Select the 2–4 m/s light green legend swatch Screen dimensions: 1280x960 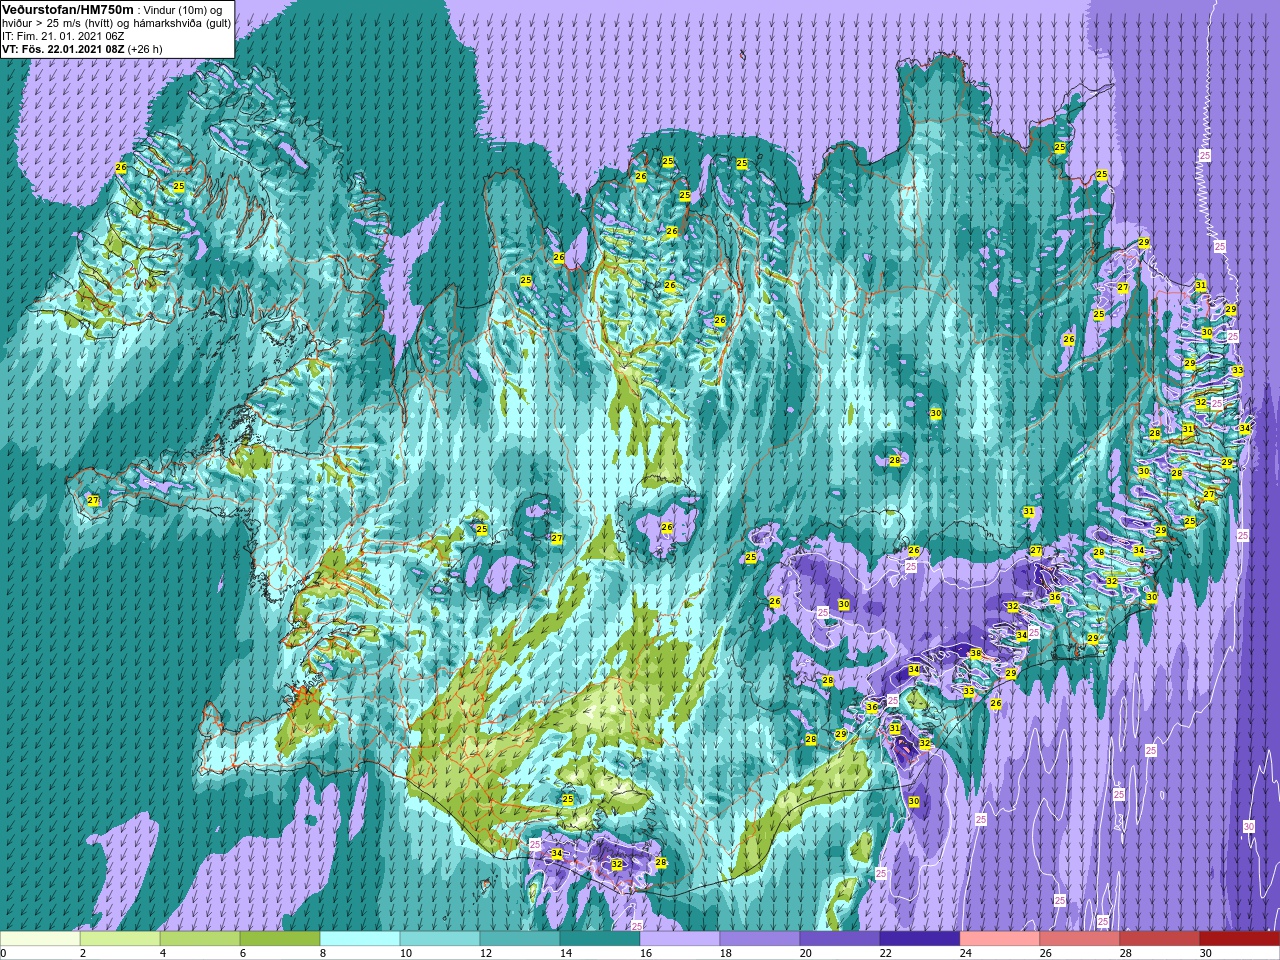(120, 939)
